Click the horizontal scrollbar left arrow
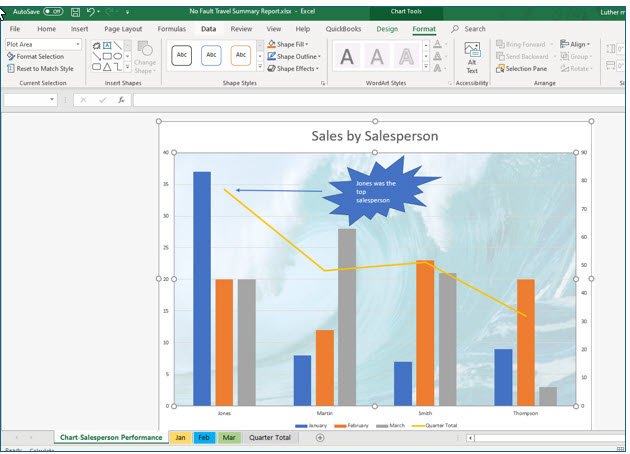 click(x=470, y=438)
